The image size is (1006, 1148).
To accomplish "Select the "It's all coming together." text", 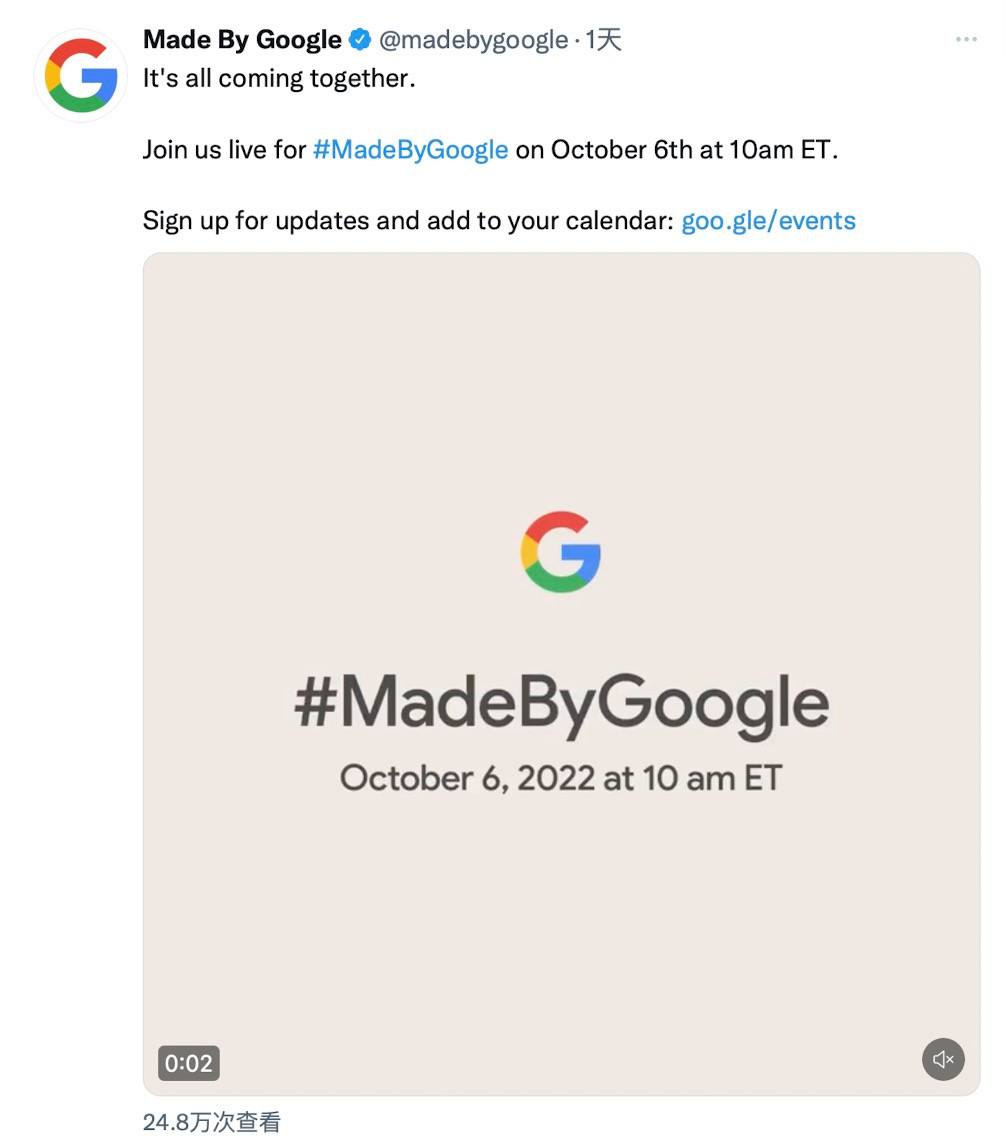I will (279, 78).
